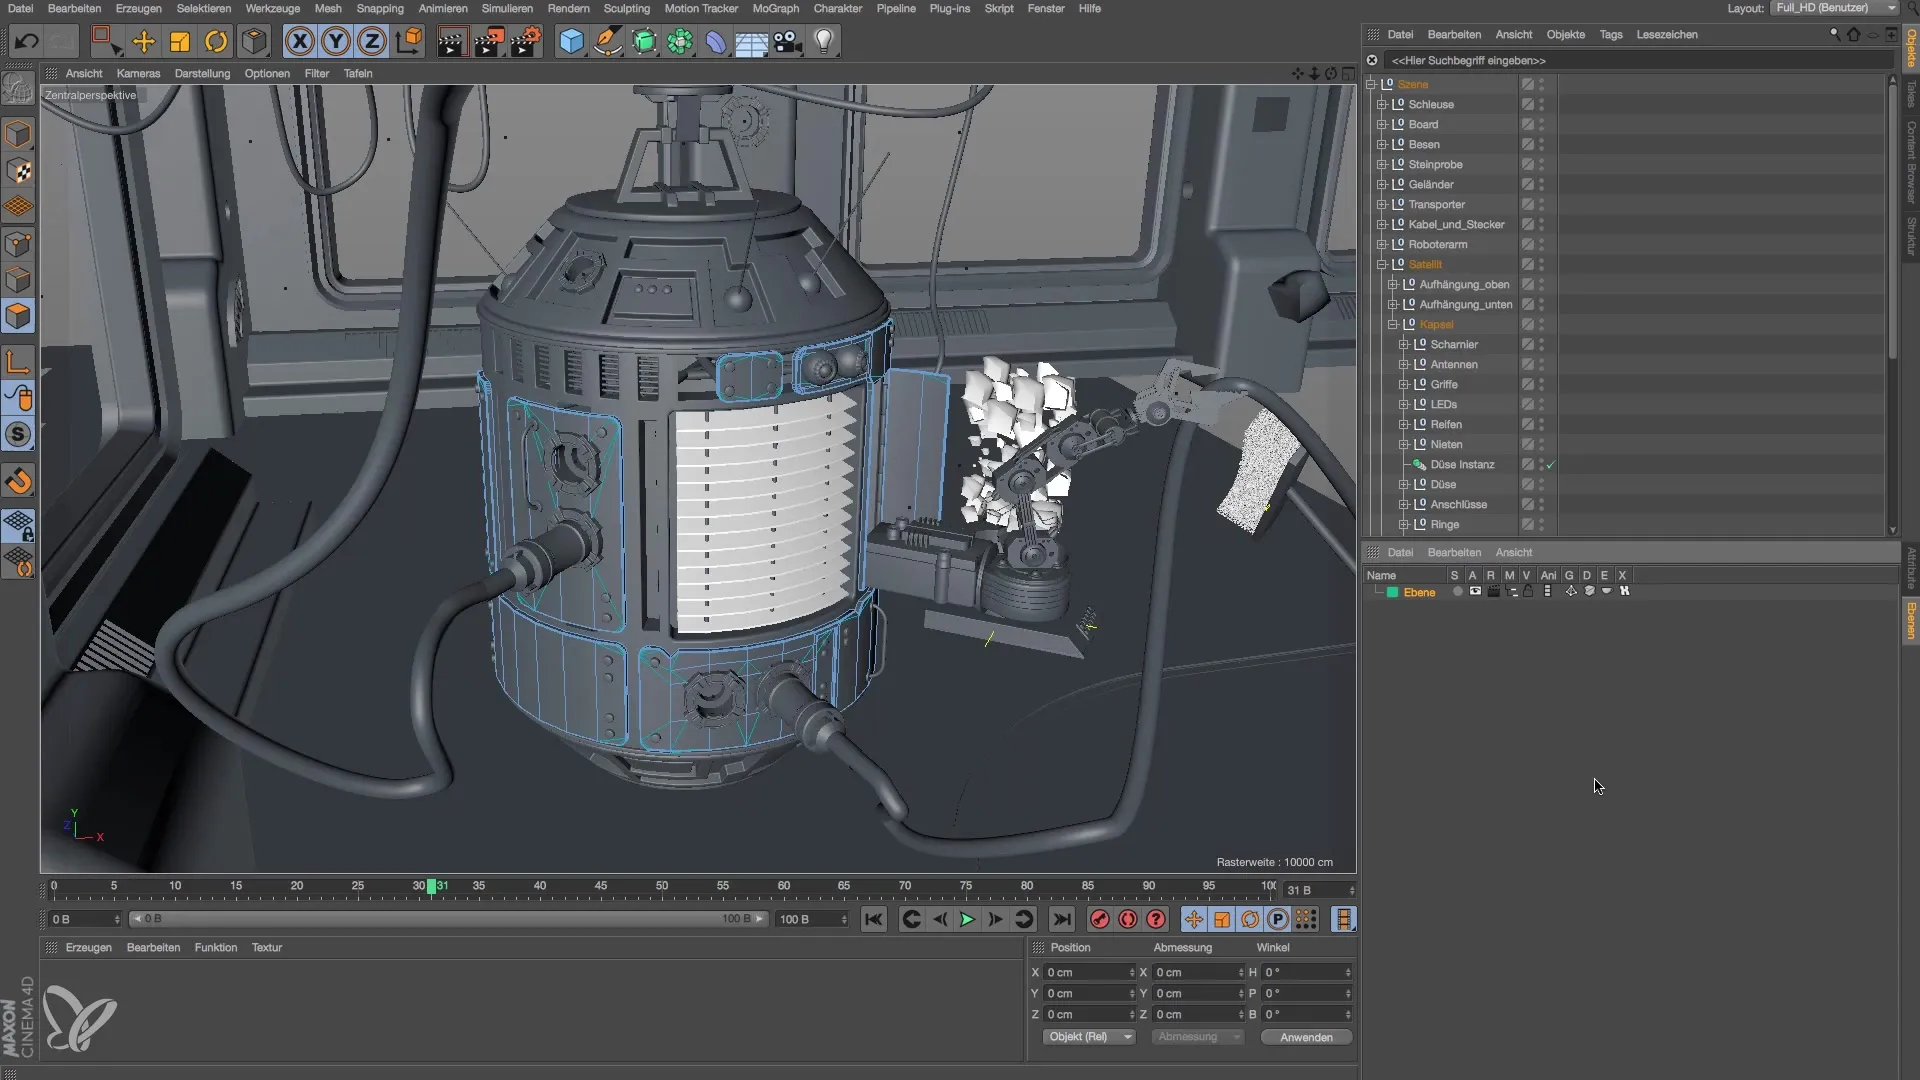Image resolution: width=1920 pixels, height=1080 pixels.
Task: Open material manager Erzeugen menu
Action: click(x=89, y=947)
